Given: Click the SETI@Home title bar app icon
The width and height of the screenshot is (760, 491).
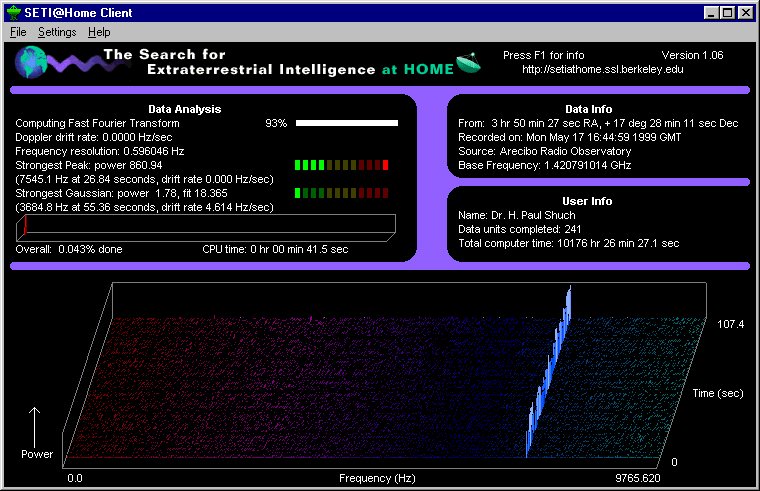Looking at the screenshot, I should pyautogui.click(x=14, y=13).
